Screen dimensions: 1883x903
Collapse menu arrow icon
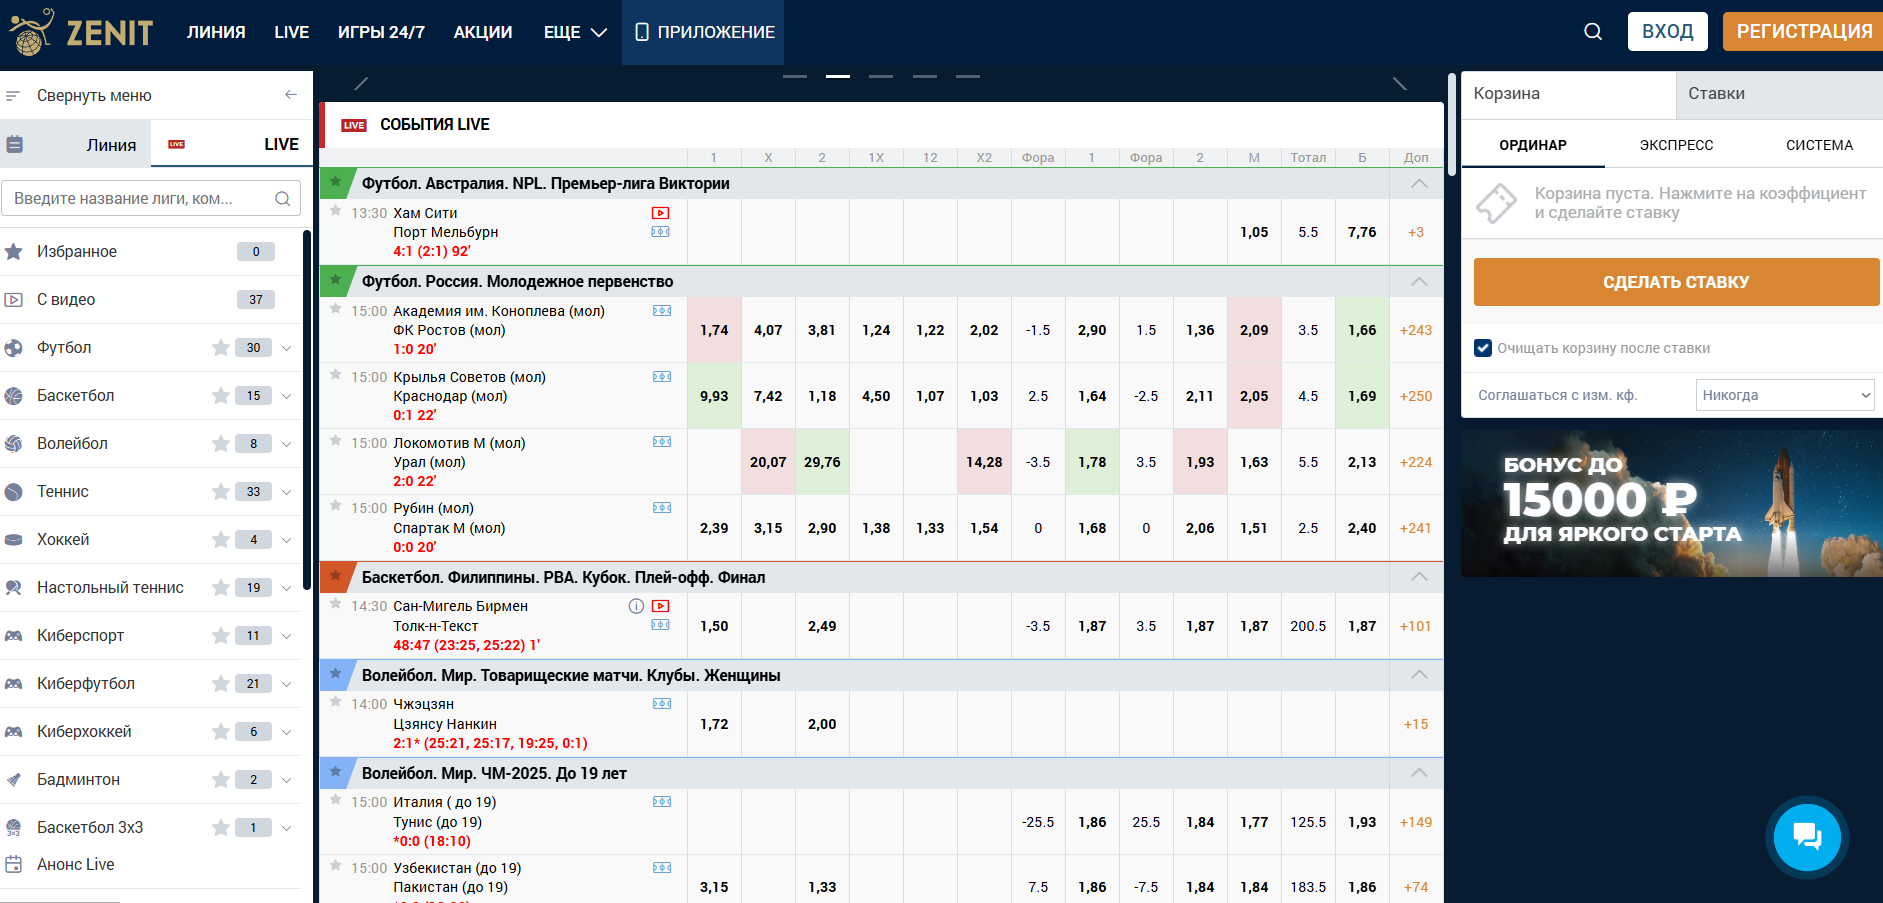point(291,95)
